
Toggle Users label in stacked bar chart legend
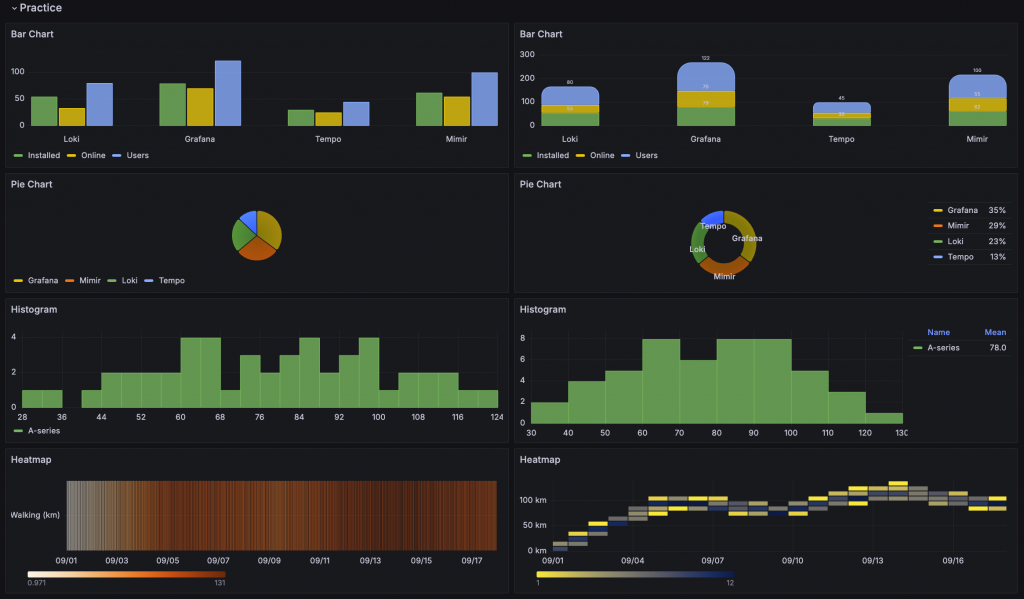[x=647, y=155]
